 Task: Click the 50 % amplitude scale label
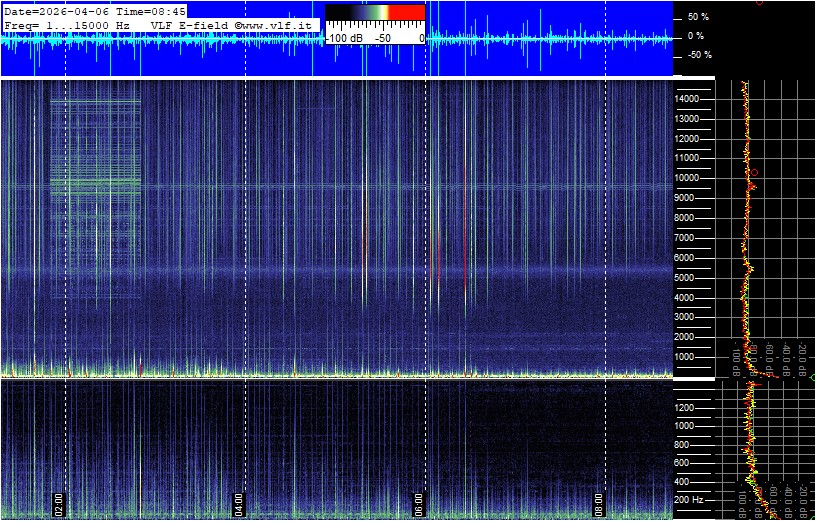(698, 17)
